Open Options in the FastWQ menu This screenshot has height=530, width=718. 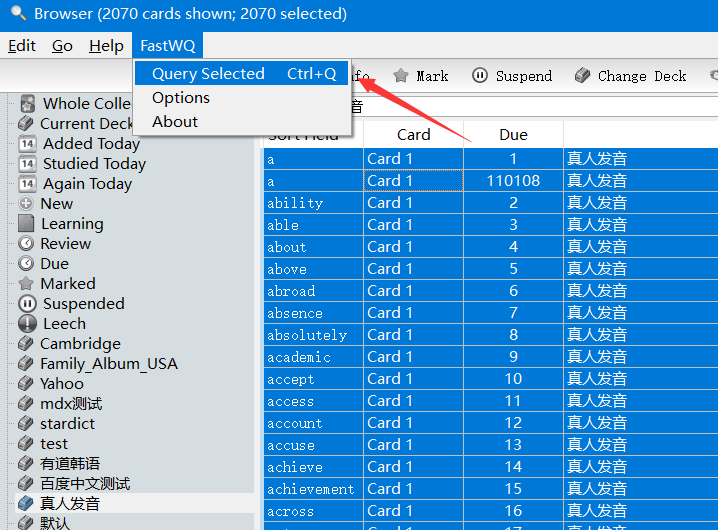tap(181, 98)
